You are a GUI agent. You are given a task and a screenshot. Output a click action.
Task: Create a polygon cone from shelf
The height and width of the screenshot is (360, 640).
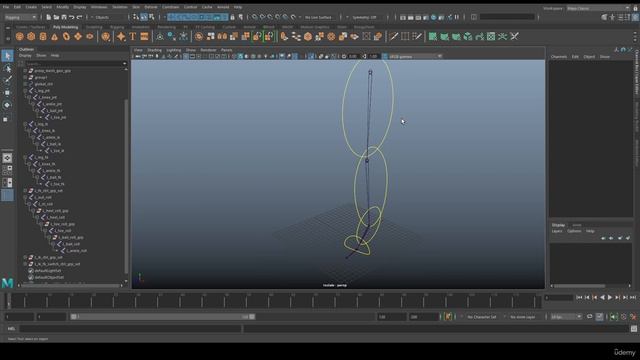54,37
